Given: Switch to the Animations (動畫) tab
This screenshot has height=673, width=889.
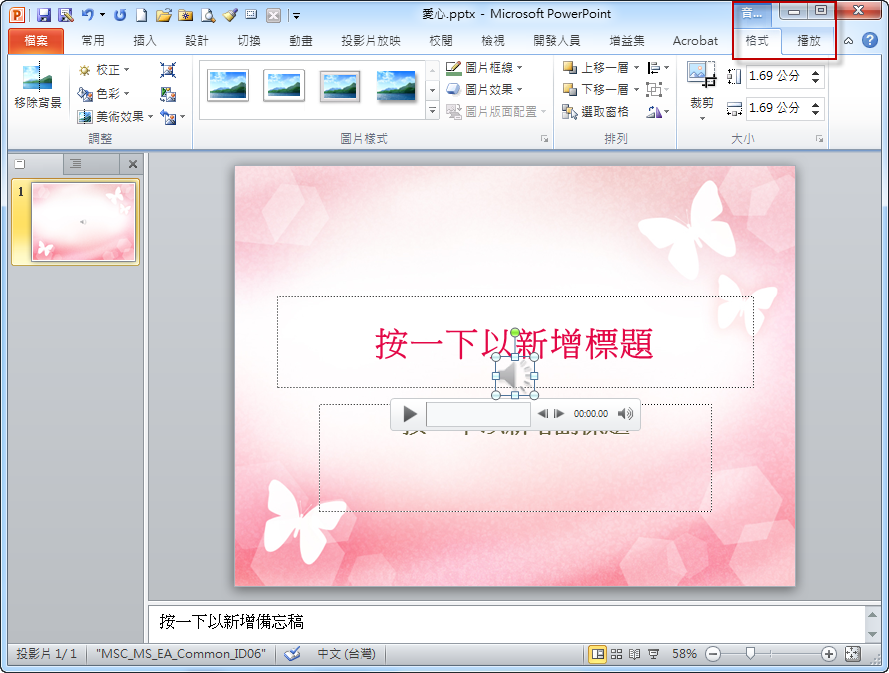Looking at the screenshot, I should pos(300,40).
